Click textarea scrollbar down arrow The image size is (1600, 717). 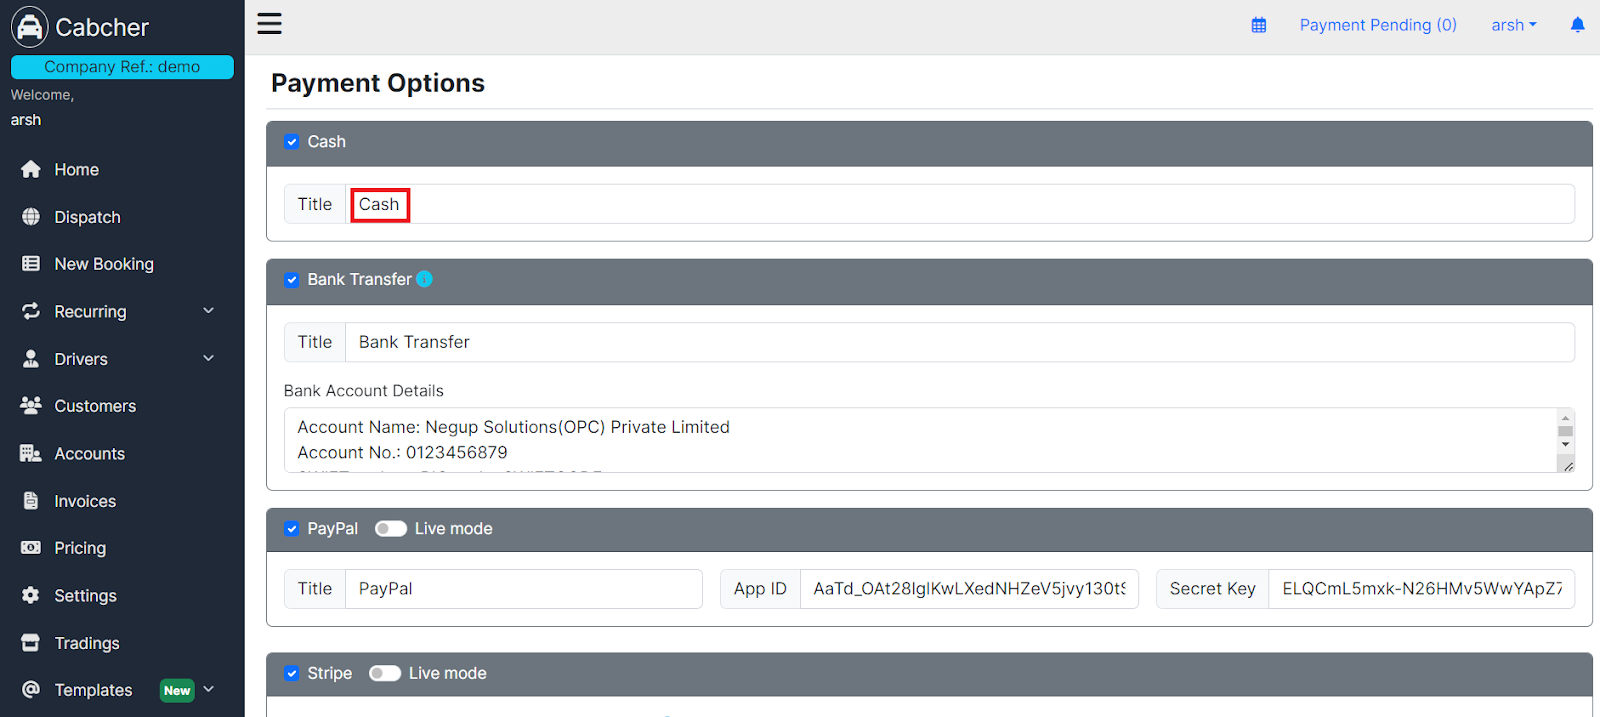[1566, 444]
